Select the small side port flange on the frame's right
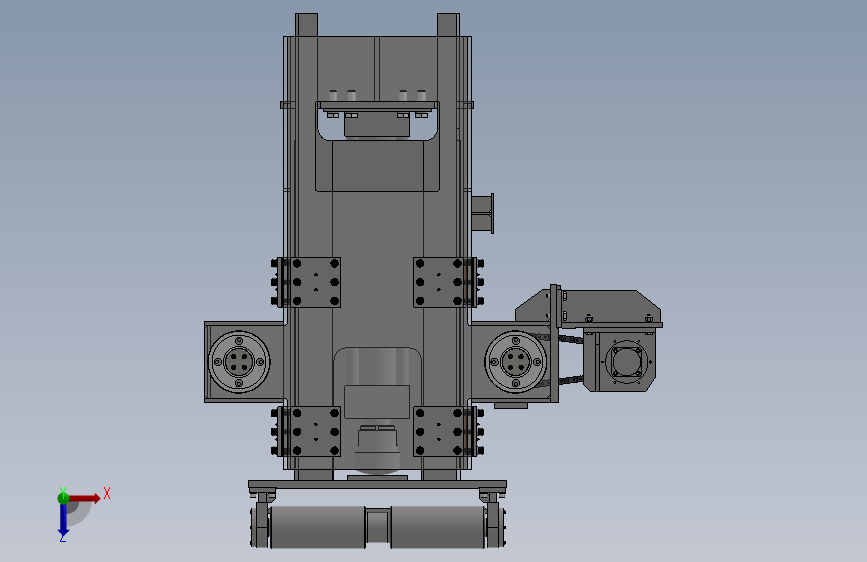The width and height of the screenshot is (867, 562). 483,214
